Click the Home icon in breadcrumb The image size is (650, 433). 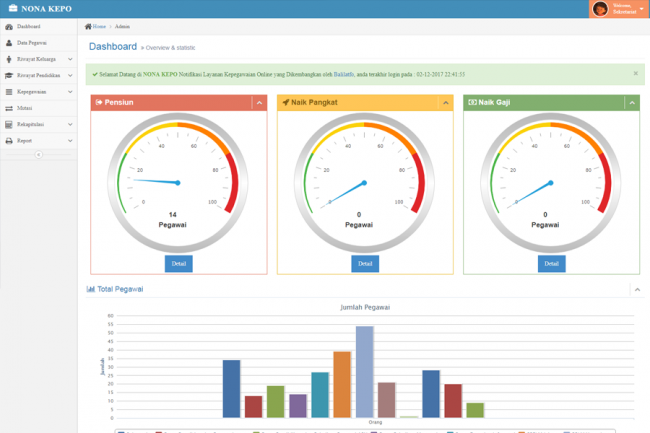pos(88,26)
